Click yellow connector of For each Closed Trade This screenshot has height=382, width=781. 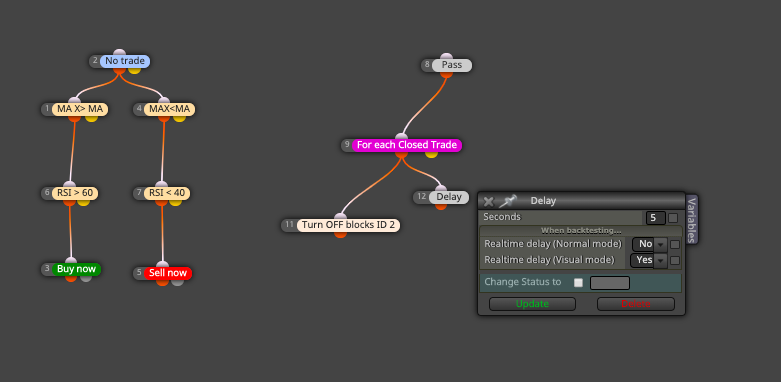(431, 154)
